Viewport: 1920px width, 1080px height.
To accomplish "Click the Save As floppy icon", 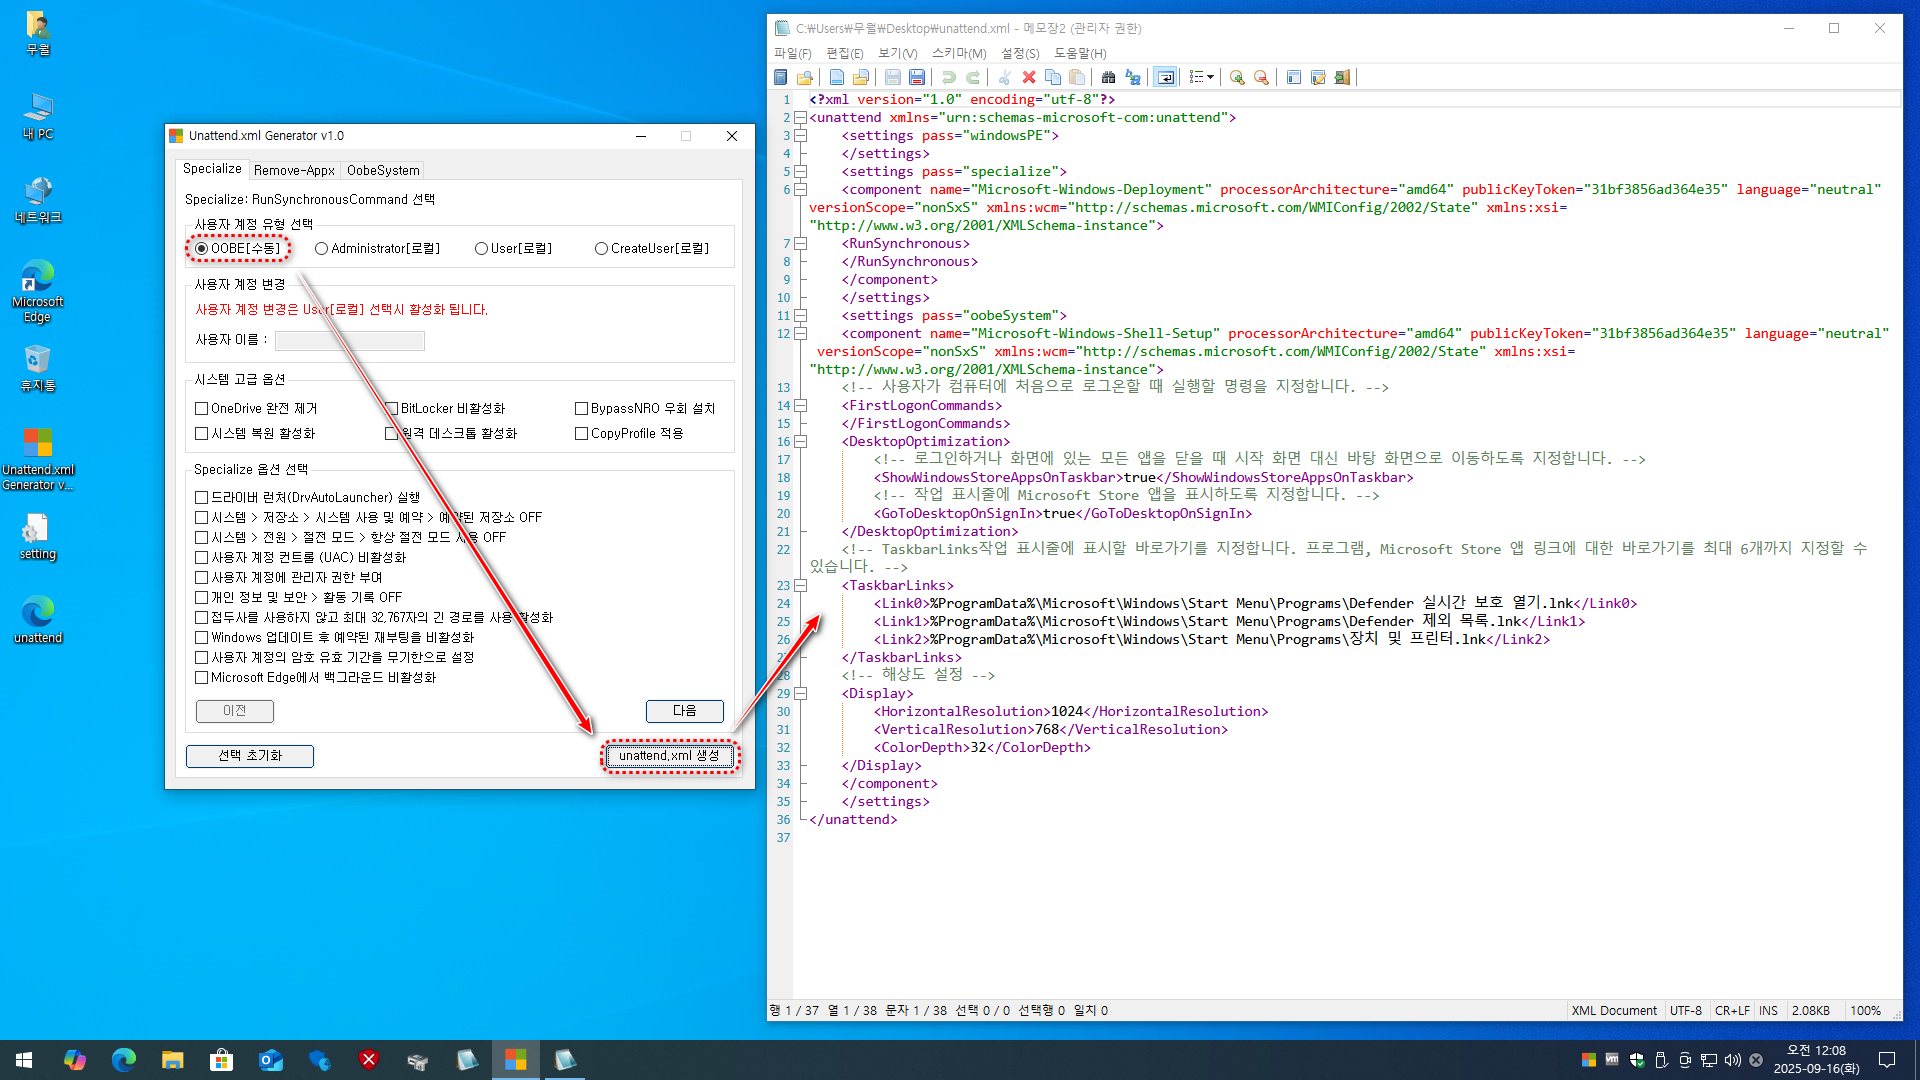I will [917, 77].
